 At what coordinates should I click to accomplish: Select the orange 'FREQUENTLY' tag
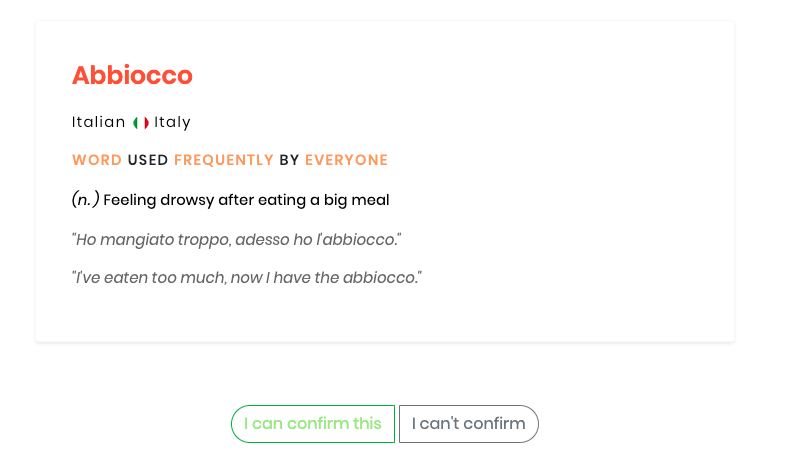224,160
